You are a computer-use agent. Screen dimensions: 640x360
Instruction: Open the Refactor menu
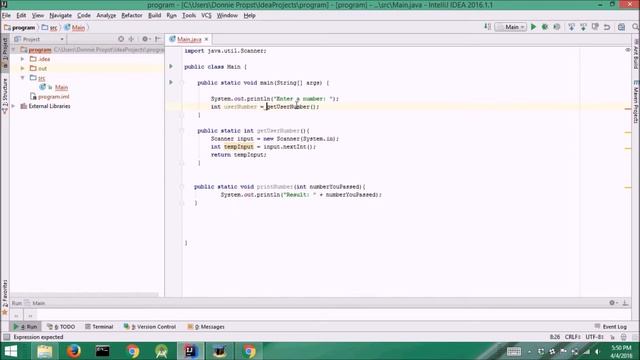pos(132,16)
